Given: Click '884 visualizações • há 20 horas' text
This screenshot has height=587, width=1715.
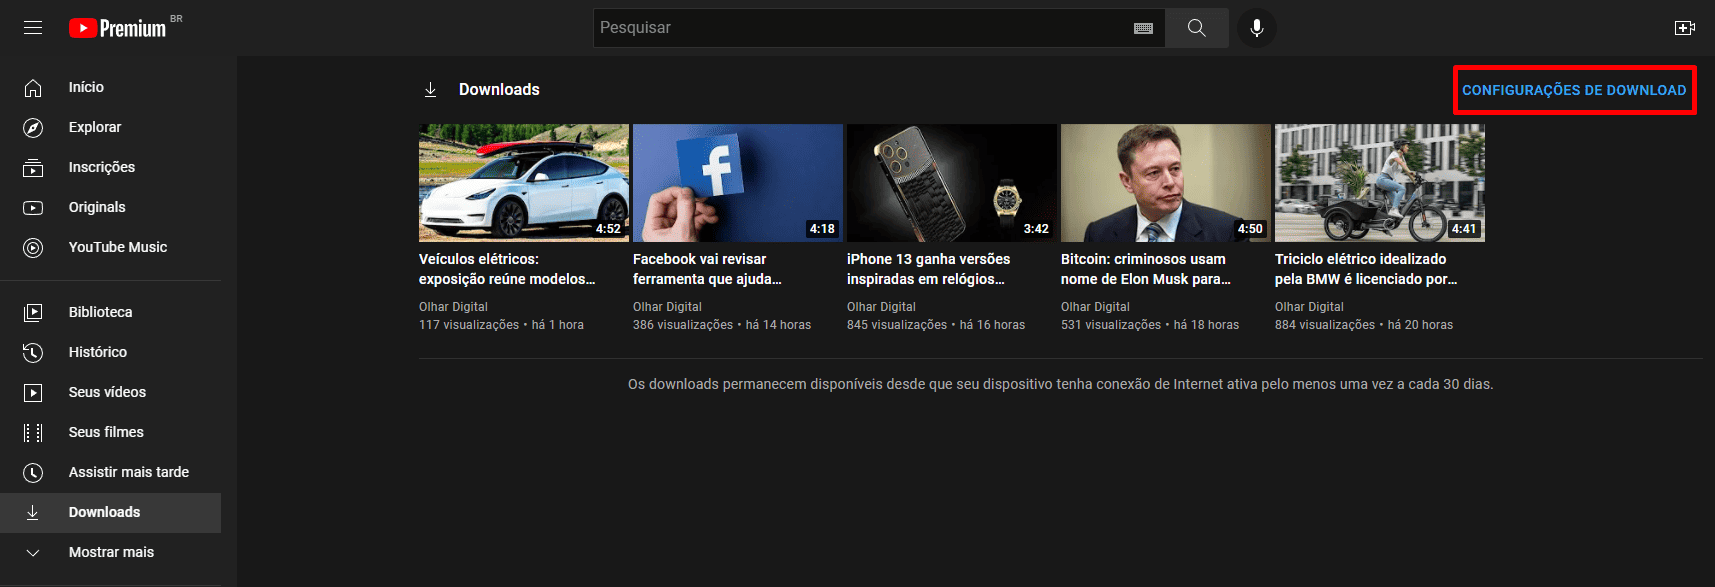Looking at the screenshot, I should [x=1364, y=325].
